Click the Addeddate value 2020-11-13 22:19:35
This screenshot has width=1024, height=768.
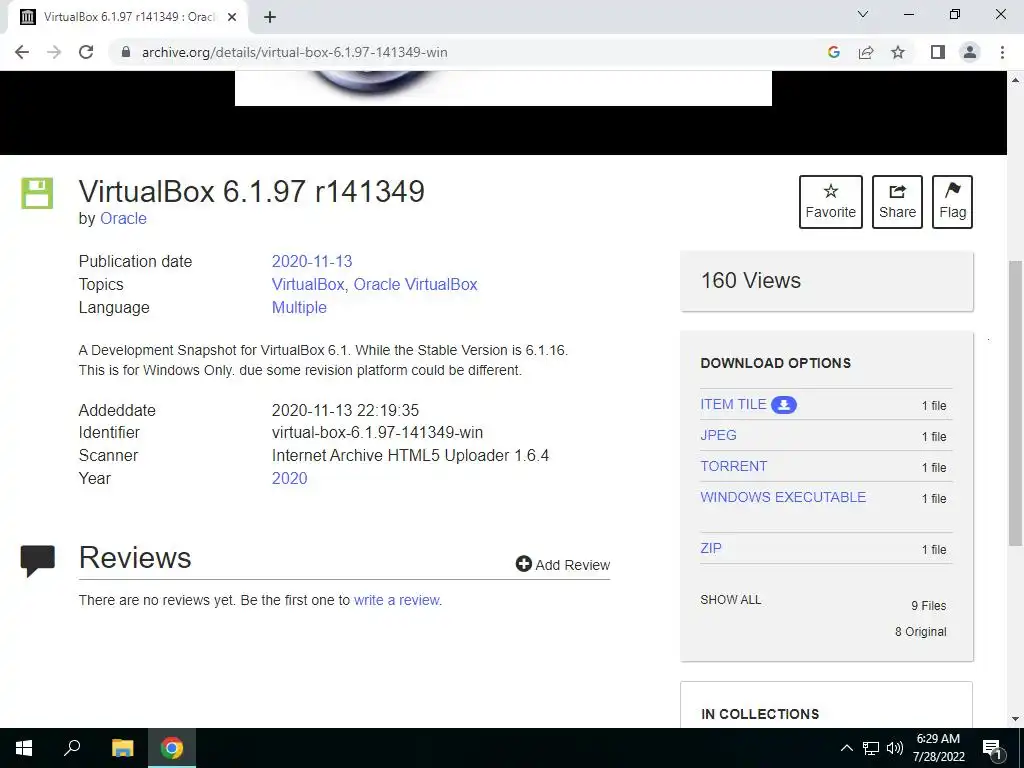[x=345, y=410]
